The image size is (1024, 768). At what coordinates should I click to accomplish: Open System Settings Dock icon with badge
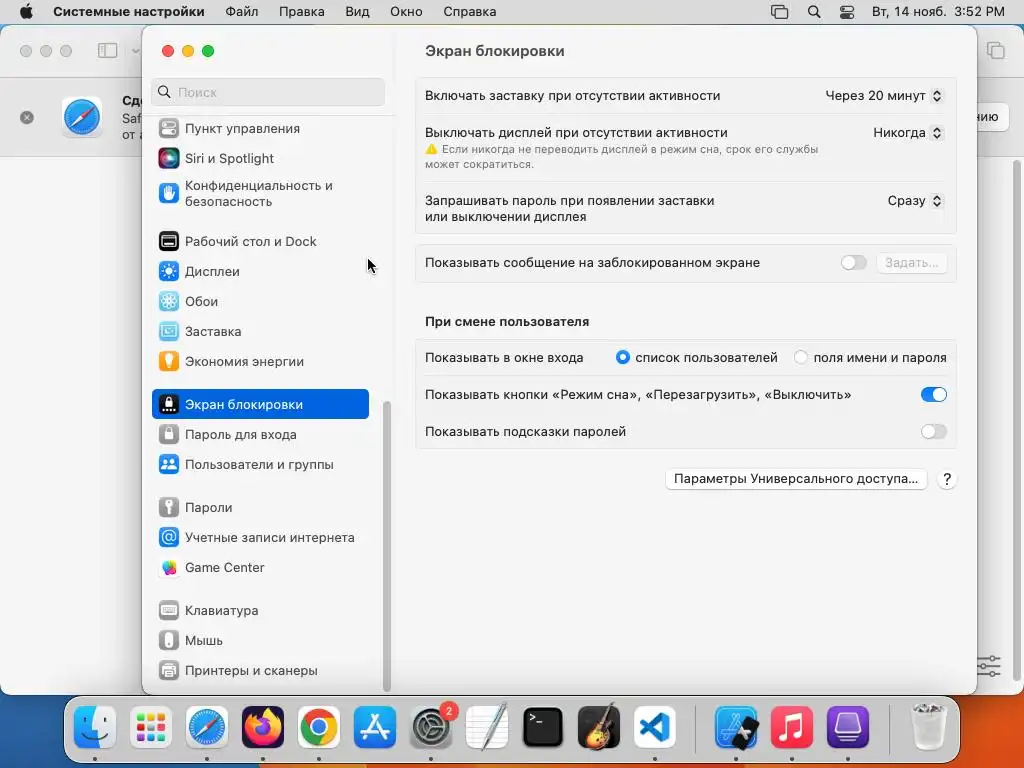[x=431, y=727]
